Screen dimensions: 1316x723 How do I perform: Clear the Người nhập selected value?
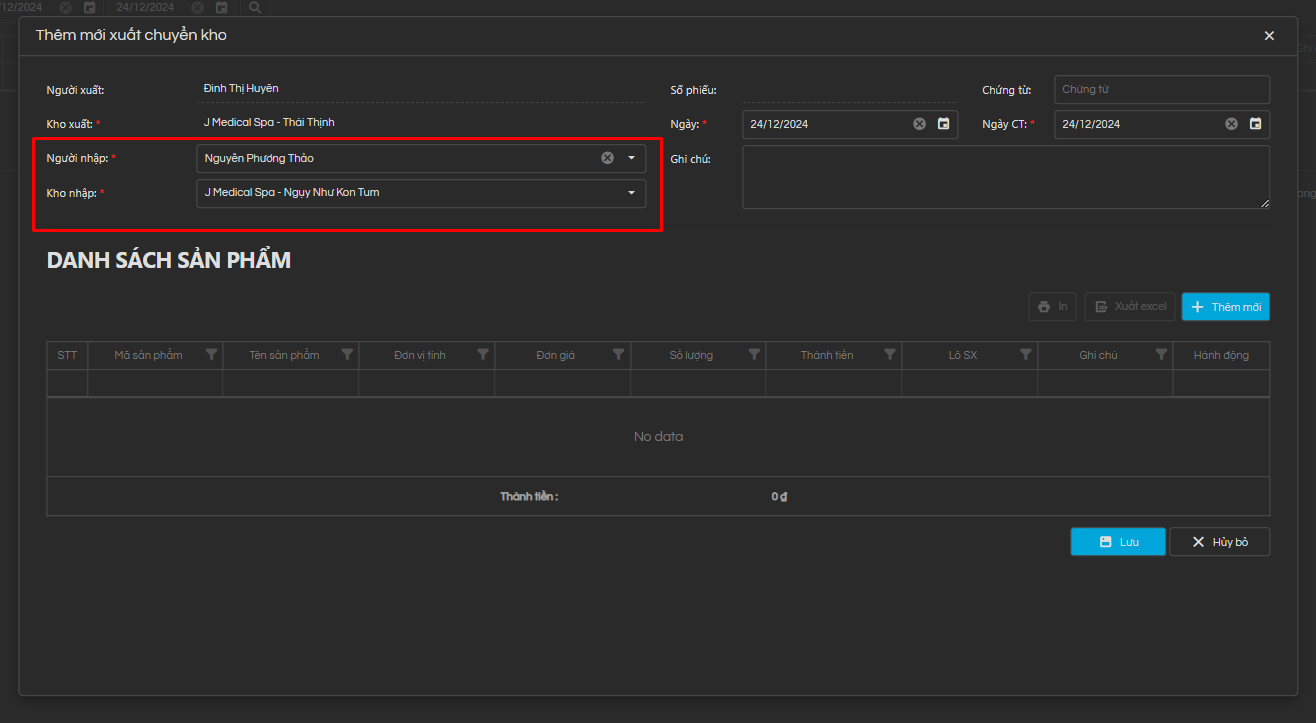pos(607,158)
